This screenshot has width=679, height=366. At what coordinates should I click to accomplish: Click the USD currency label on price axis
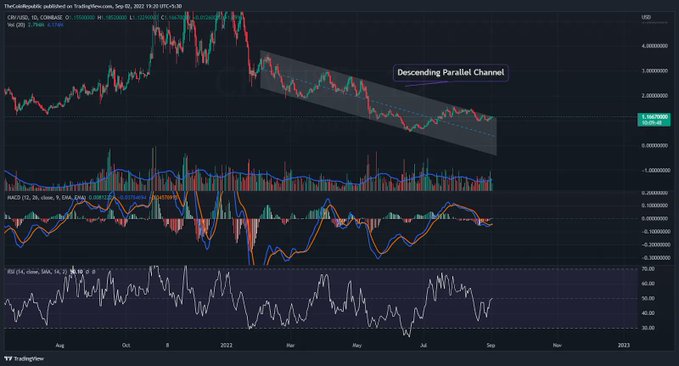coord(646,17)
